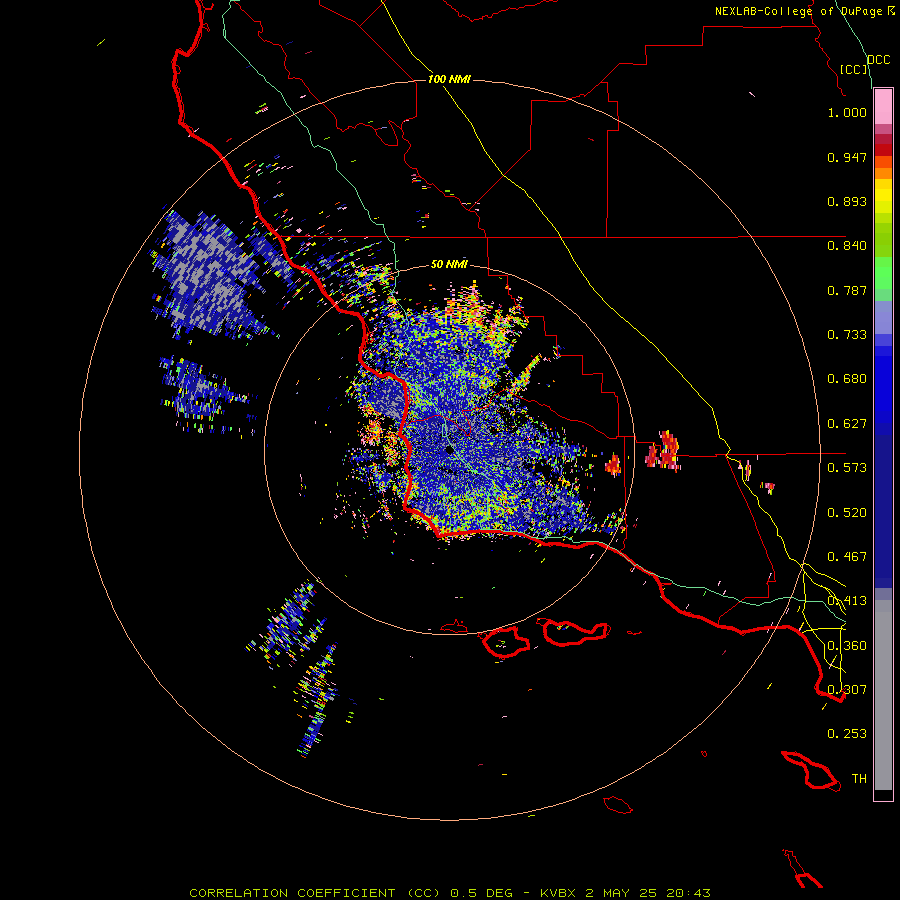Select the 0.733 scale value
Screen dimensions: 900x900
[847, 335]
